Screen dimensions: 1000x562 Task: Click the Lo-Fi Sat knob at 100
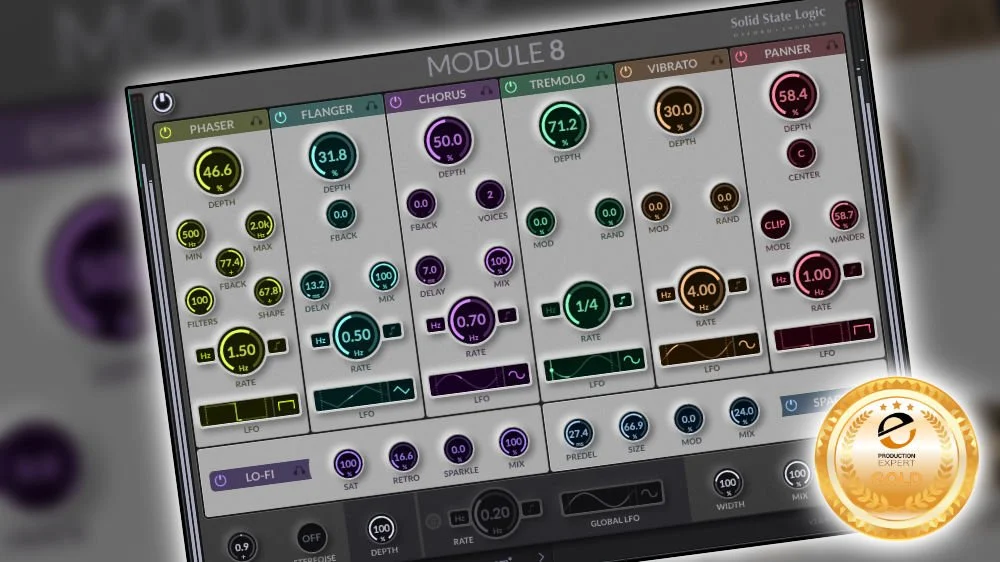pos(348,464)
